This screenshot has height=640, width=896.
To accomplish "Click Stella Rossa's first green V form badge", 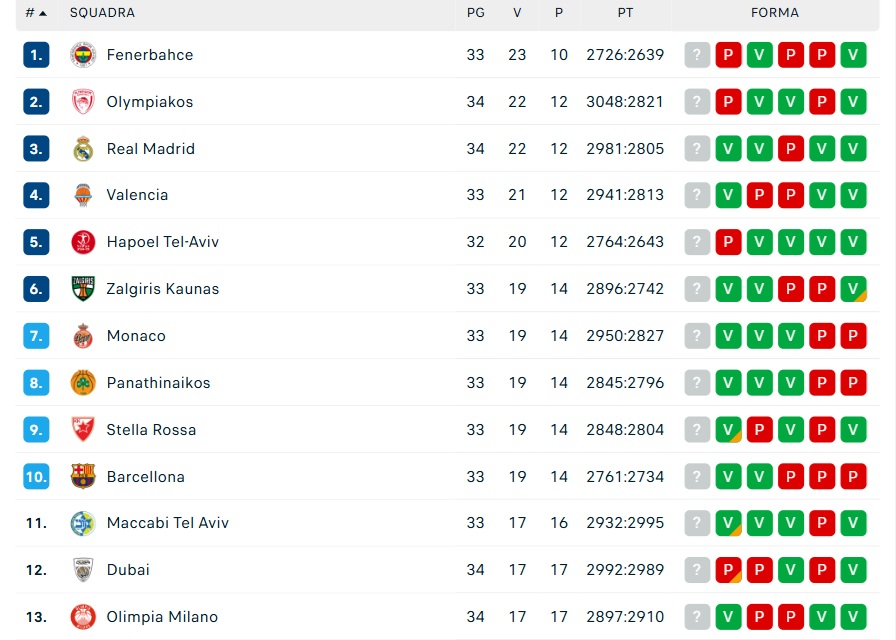I will click(x=728, y=430).
